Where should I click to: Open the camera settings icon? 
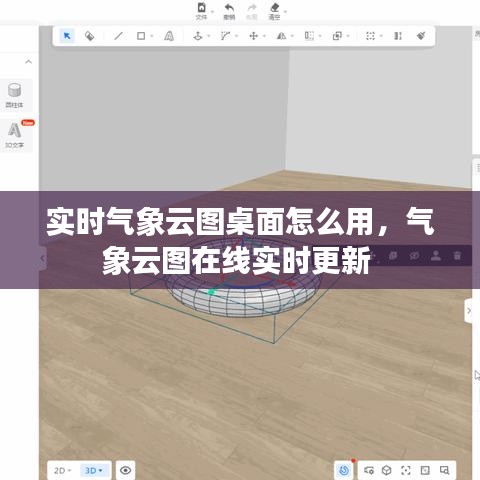point(368,470)
